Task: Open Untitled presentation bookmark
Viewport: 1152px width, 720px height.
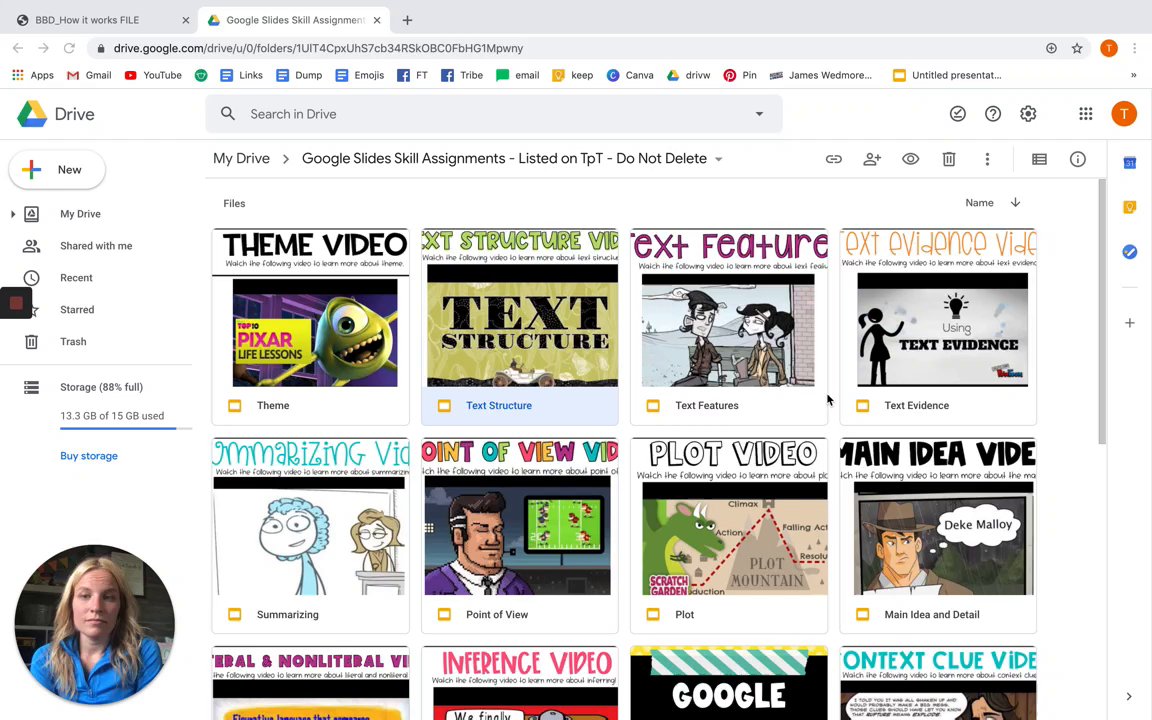Action: click(947, 75)
